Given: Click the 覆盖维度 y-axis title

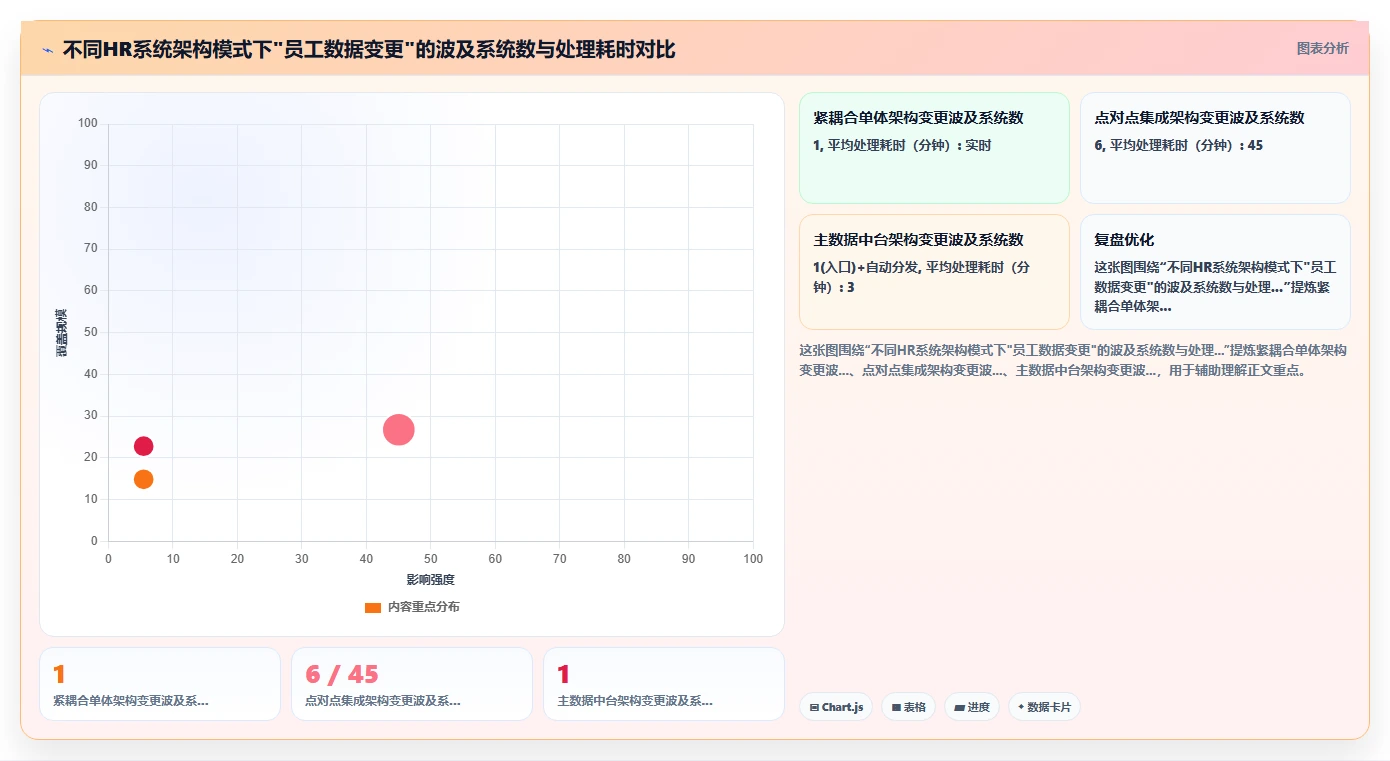Looking at the screenshot, I should click(61, 333).
